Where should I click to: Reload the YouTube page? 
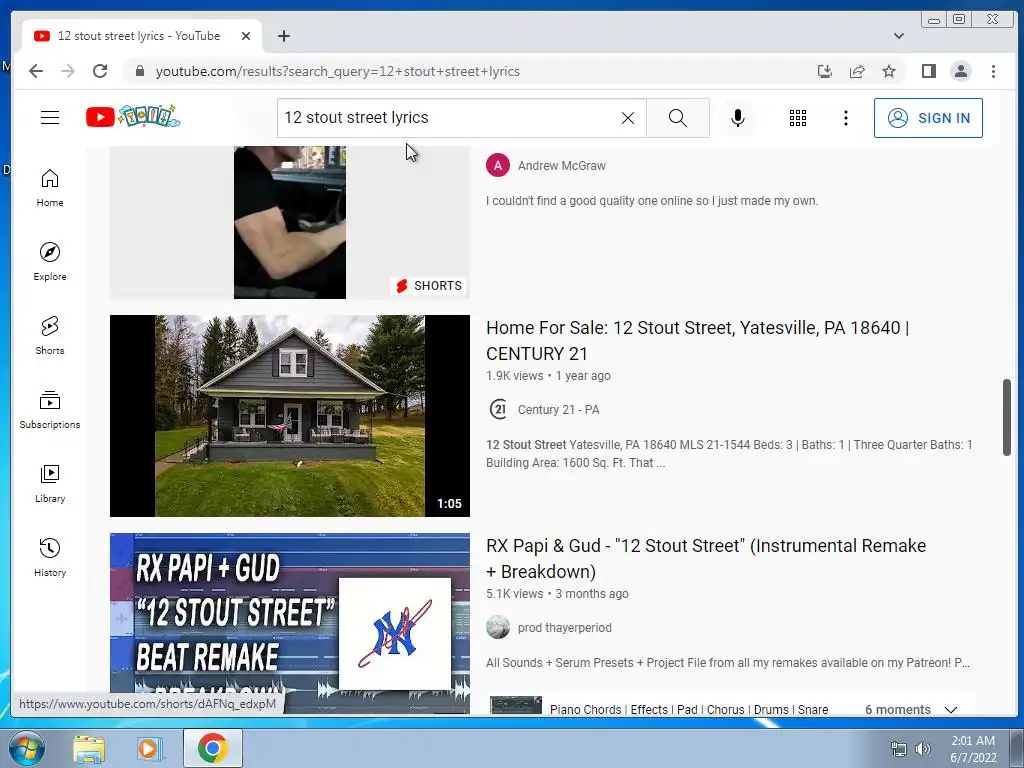point(100,71)
